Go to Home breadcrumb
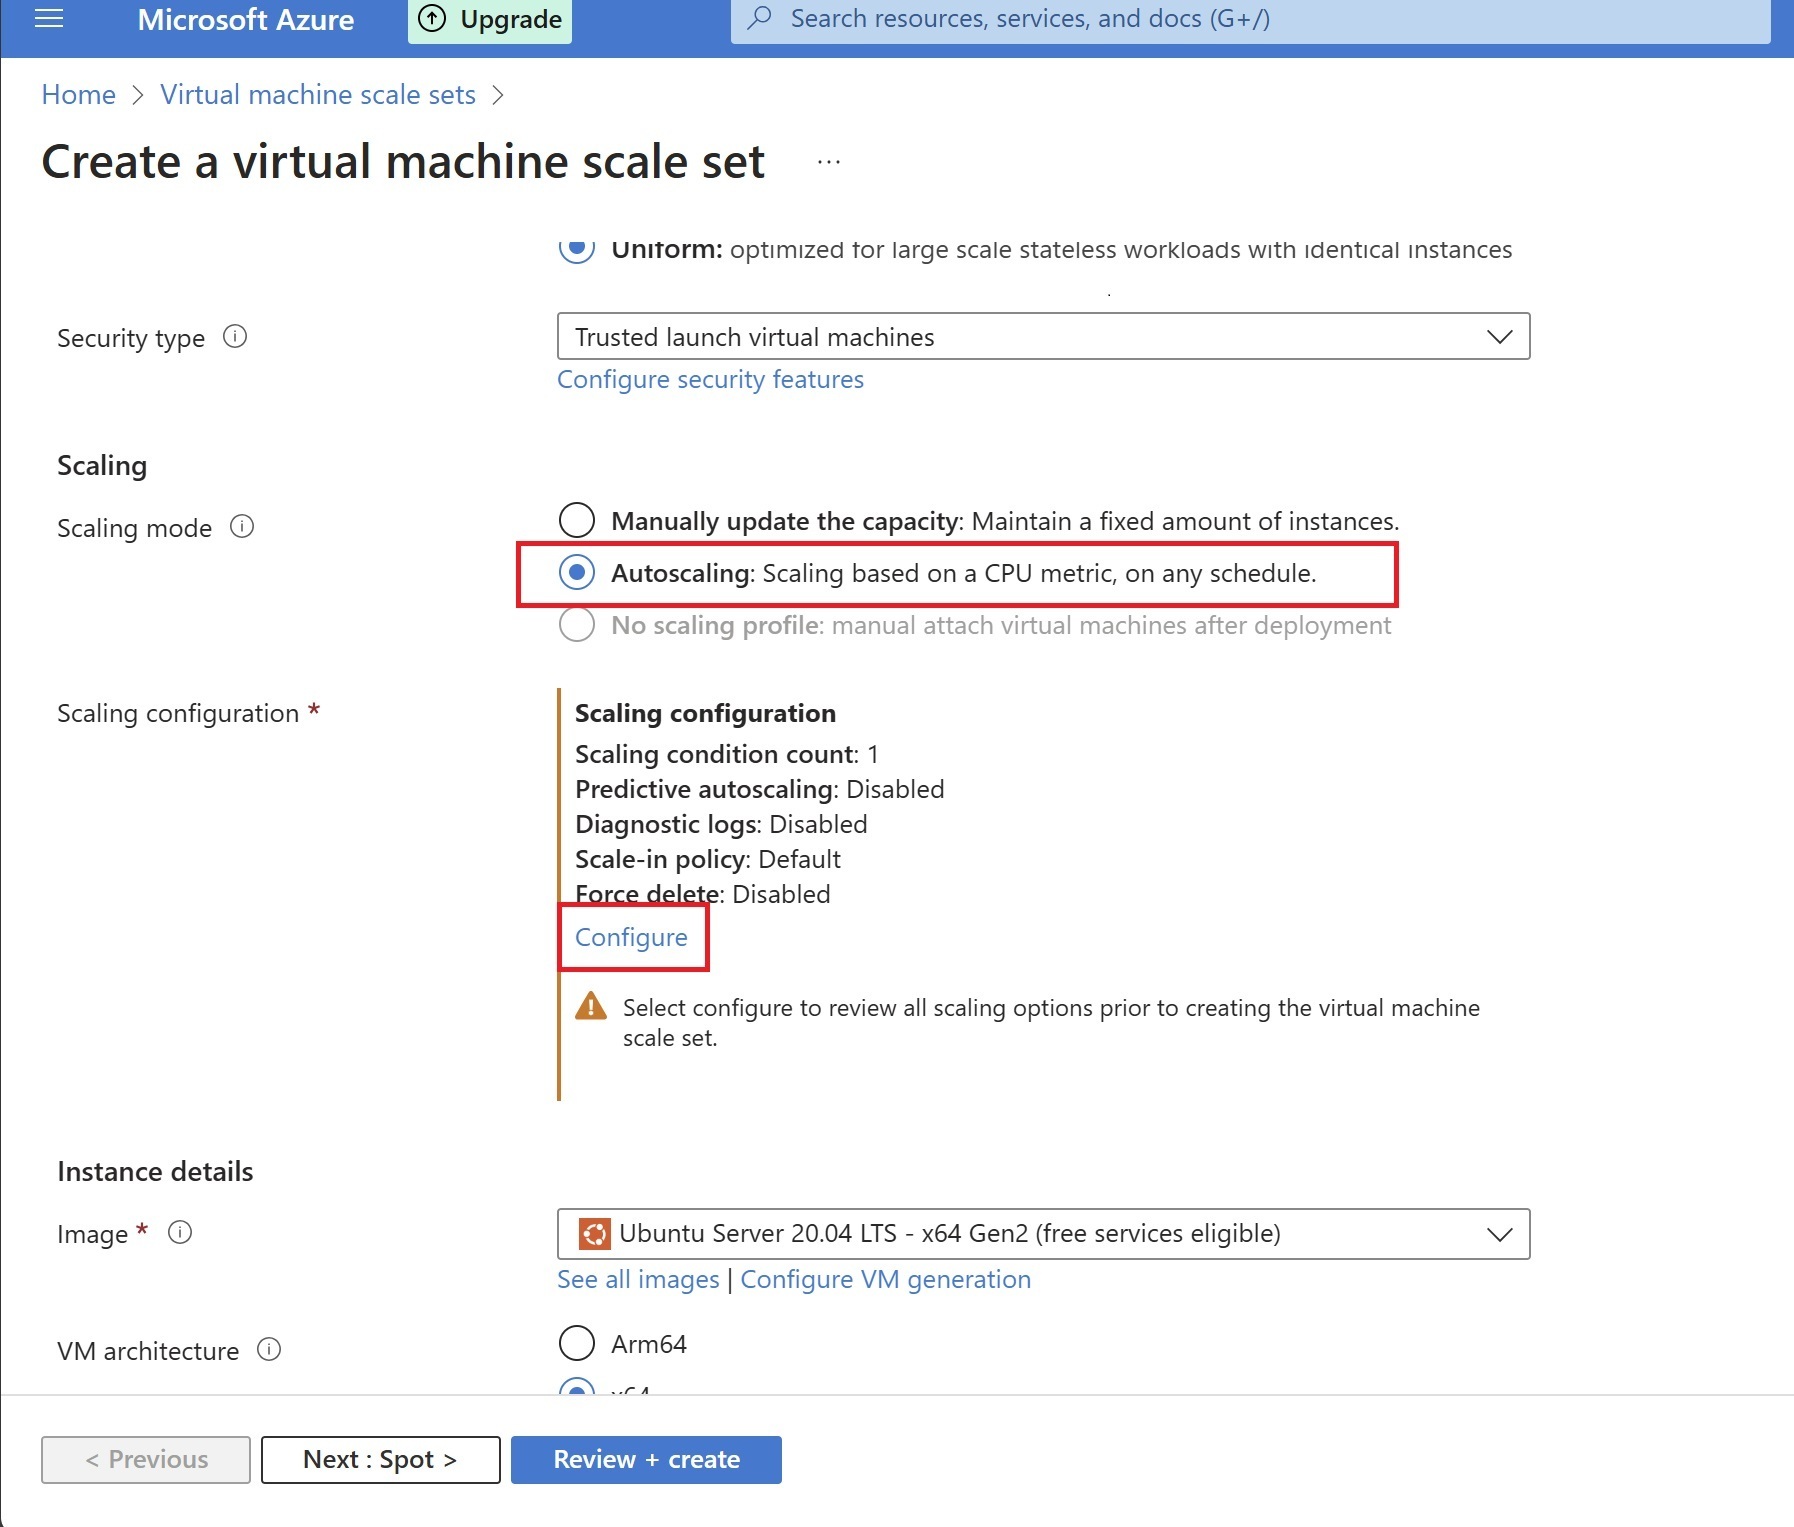 (79, 94)
